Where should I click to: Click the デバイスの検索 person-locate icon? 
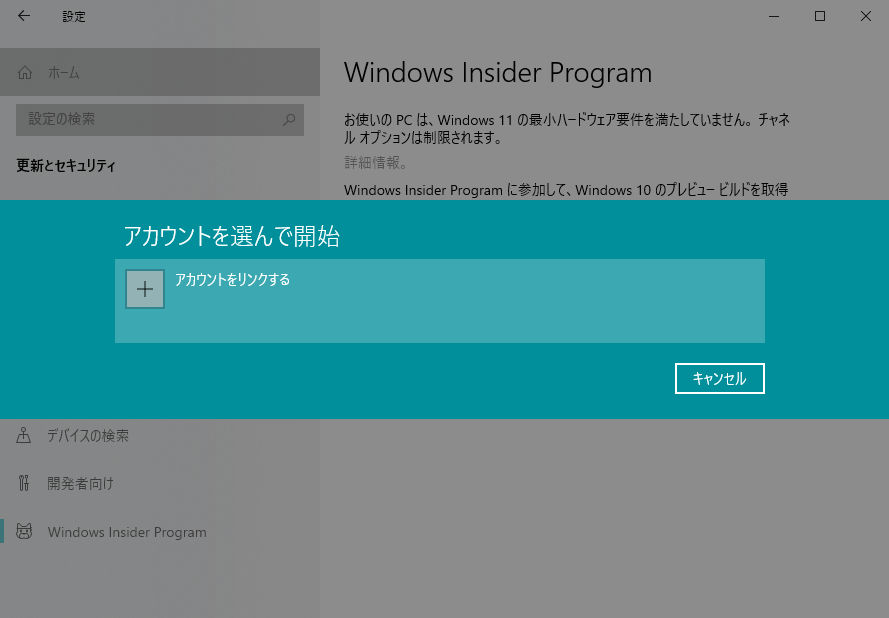[x=24, y=435]
